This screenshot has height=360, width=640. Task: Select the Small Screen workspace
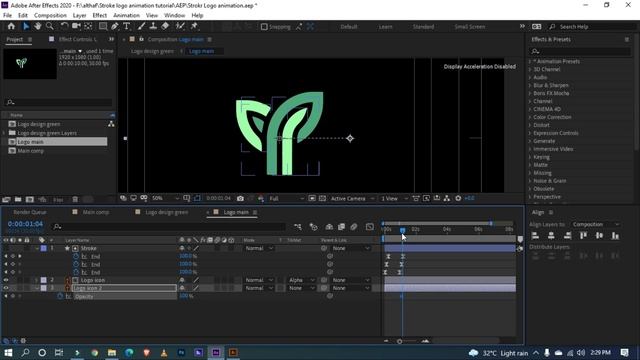[x=470, y=27]
